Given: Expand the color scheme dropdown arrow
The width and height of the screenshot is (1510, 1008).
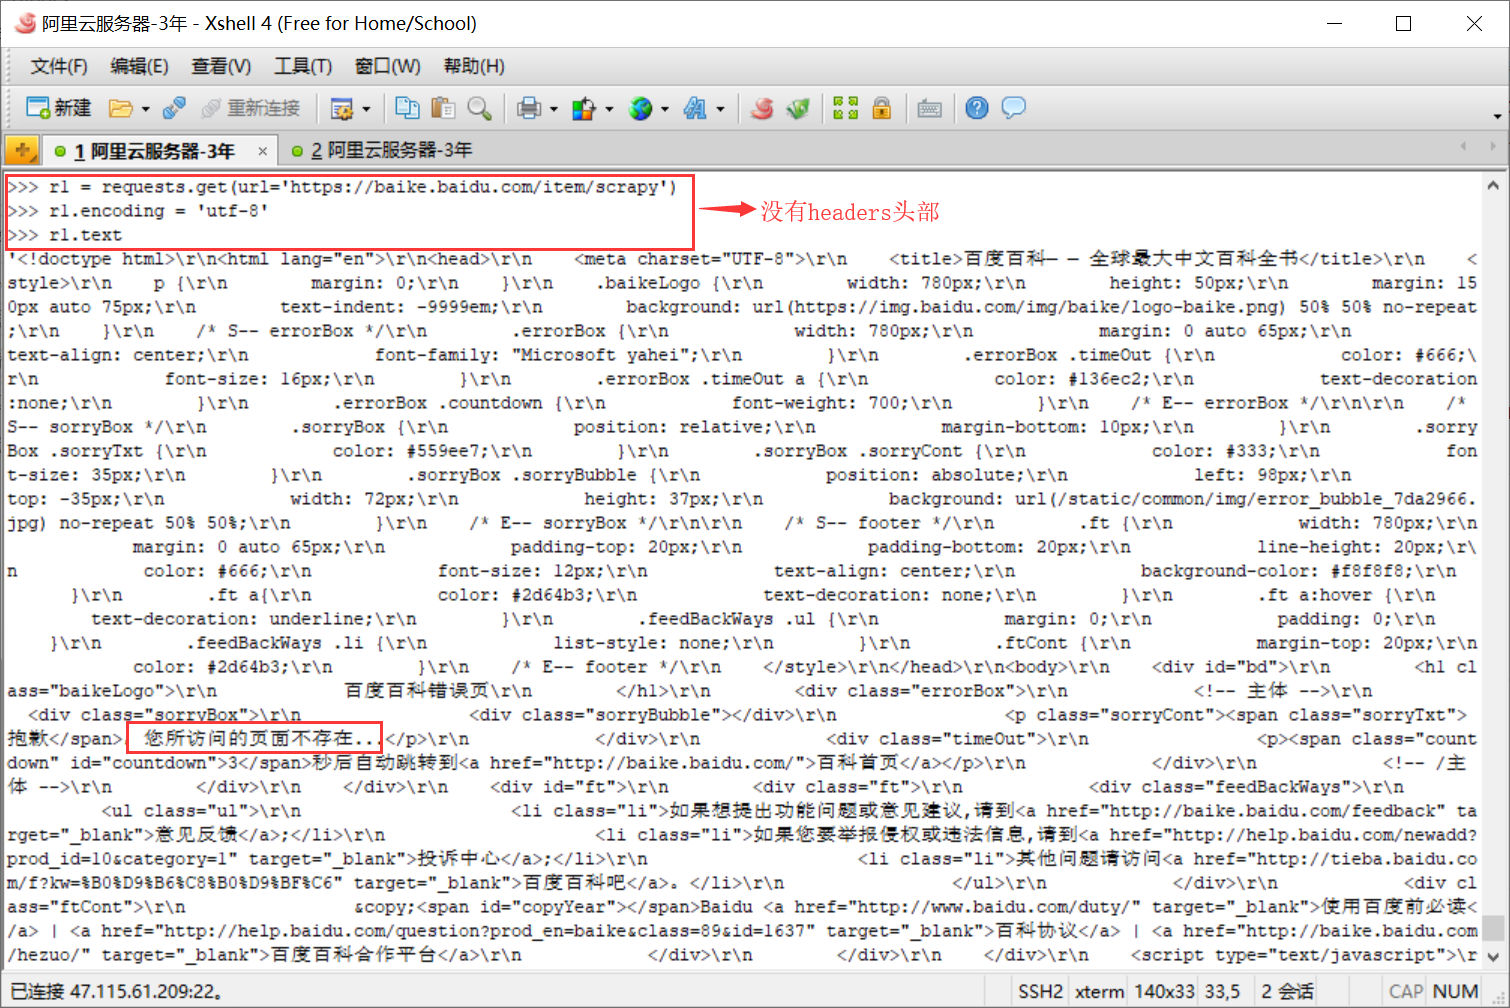Looking at the screenshot, I should (x=609, y=109).
